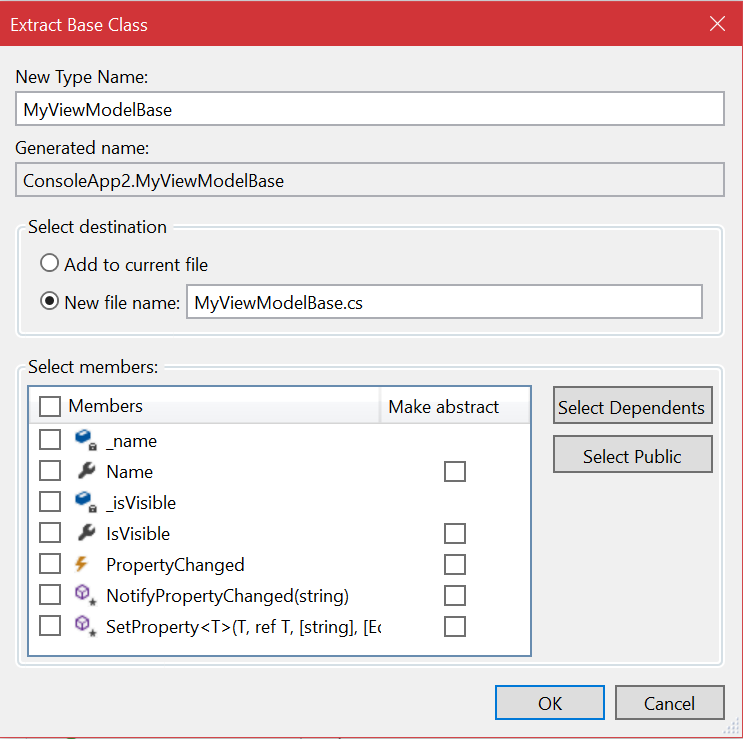
Task: Select the PropertyChanged member checkbox
Action: point(50,564)
